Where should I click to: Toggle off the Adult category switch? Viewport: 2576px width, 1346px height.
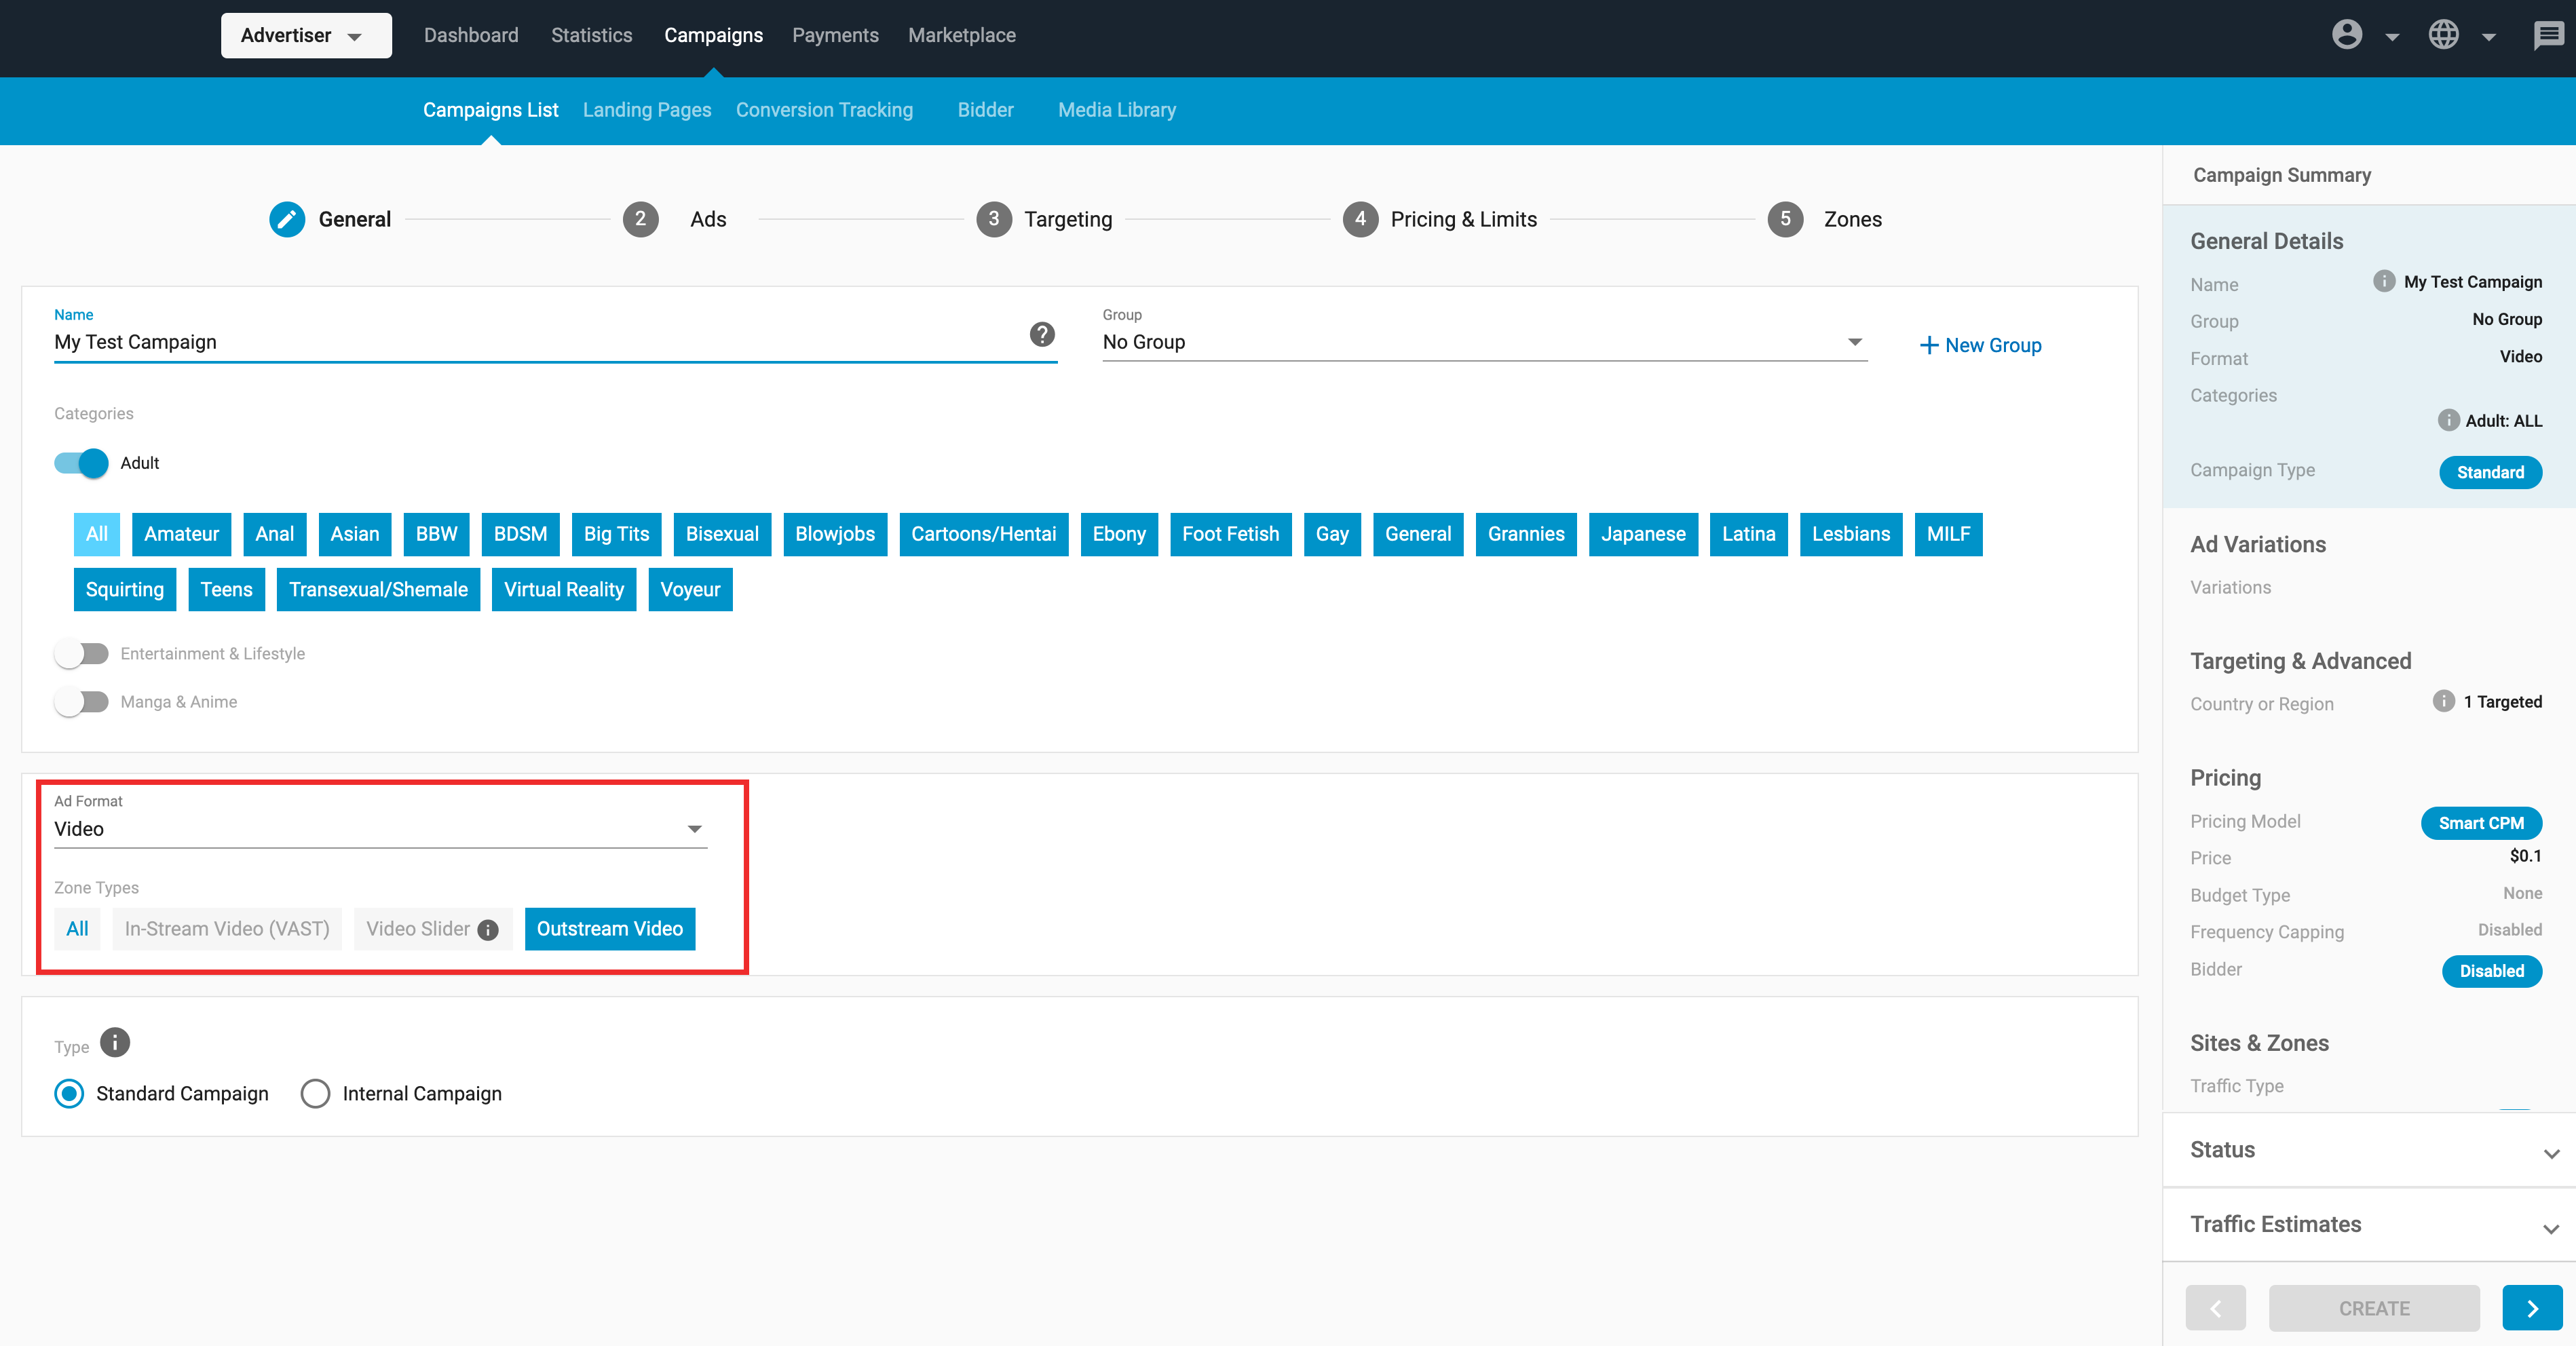[82, 463]
